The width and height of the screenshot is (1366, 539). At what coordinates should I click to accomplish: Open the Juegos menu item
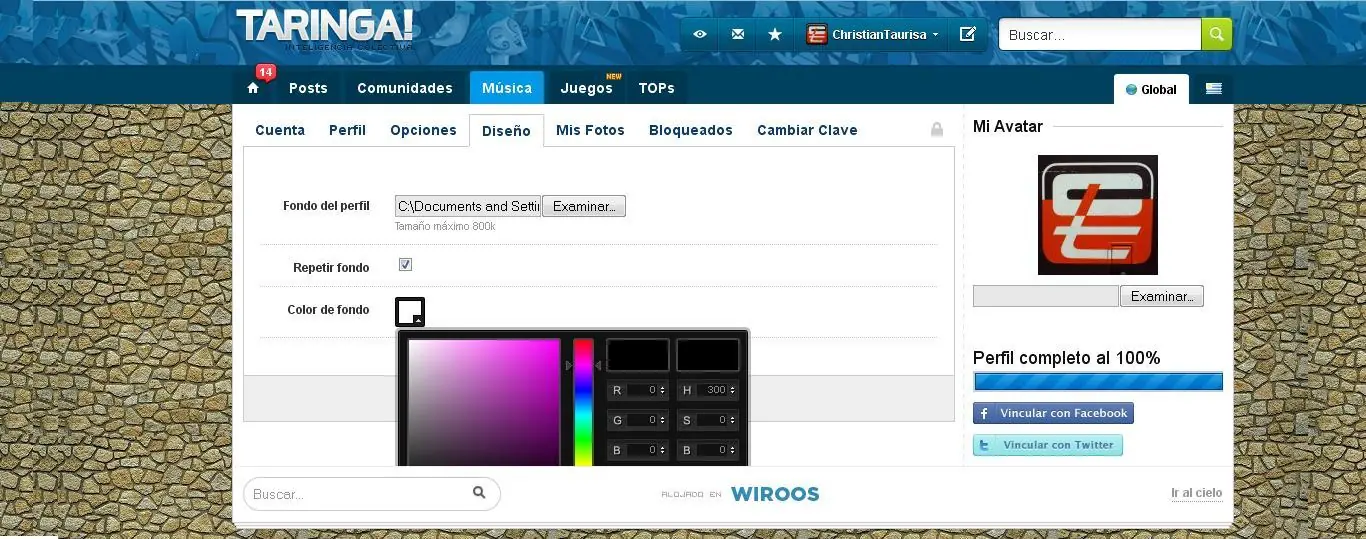[x=587, y=88]
